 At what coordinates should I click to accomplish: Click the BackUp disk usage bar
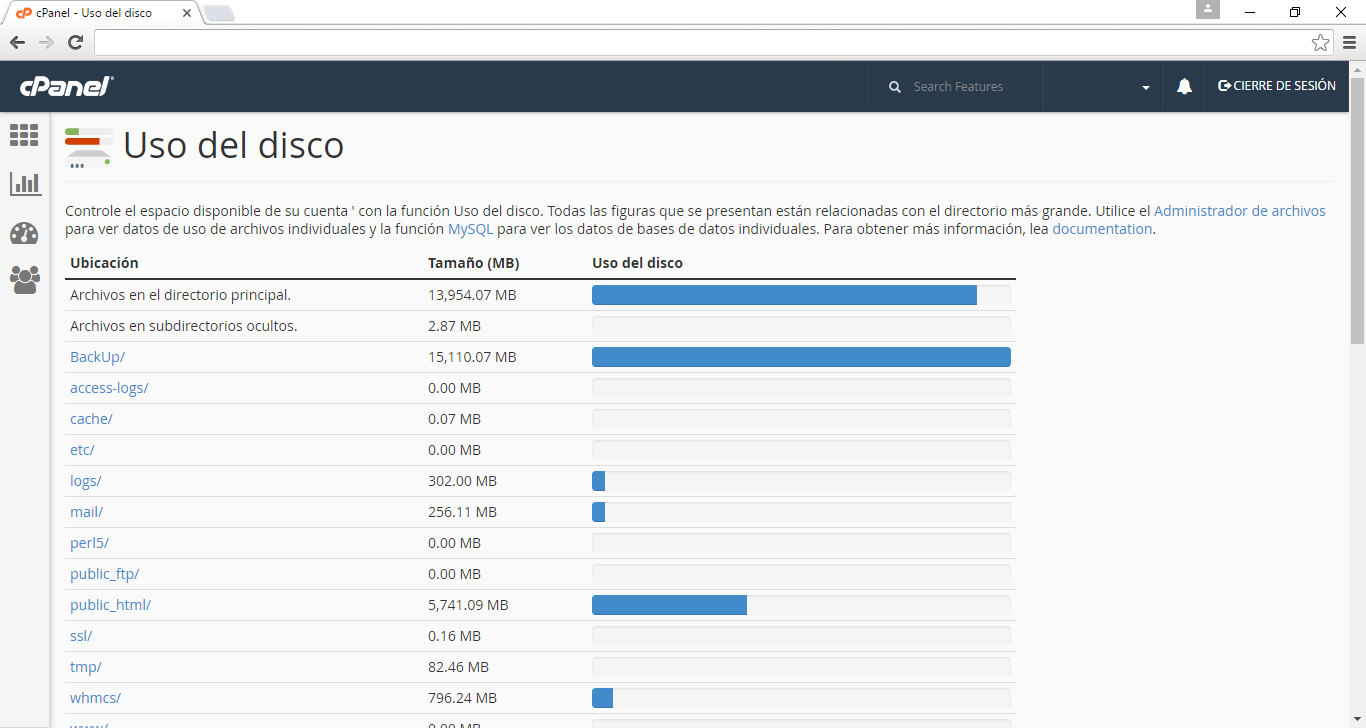click(801, 357)
